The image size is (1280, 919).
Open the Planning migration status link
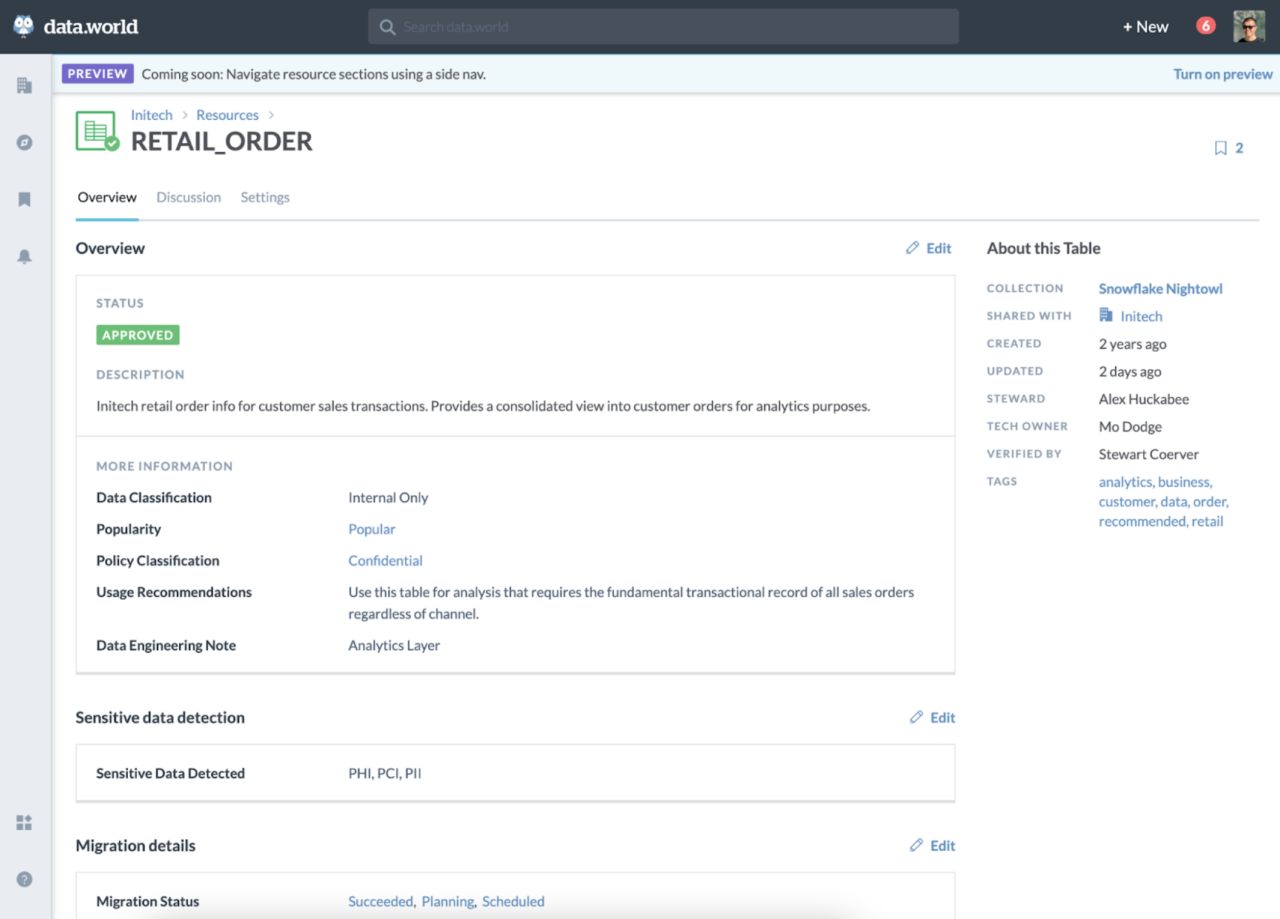(x=447, y=901)
